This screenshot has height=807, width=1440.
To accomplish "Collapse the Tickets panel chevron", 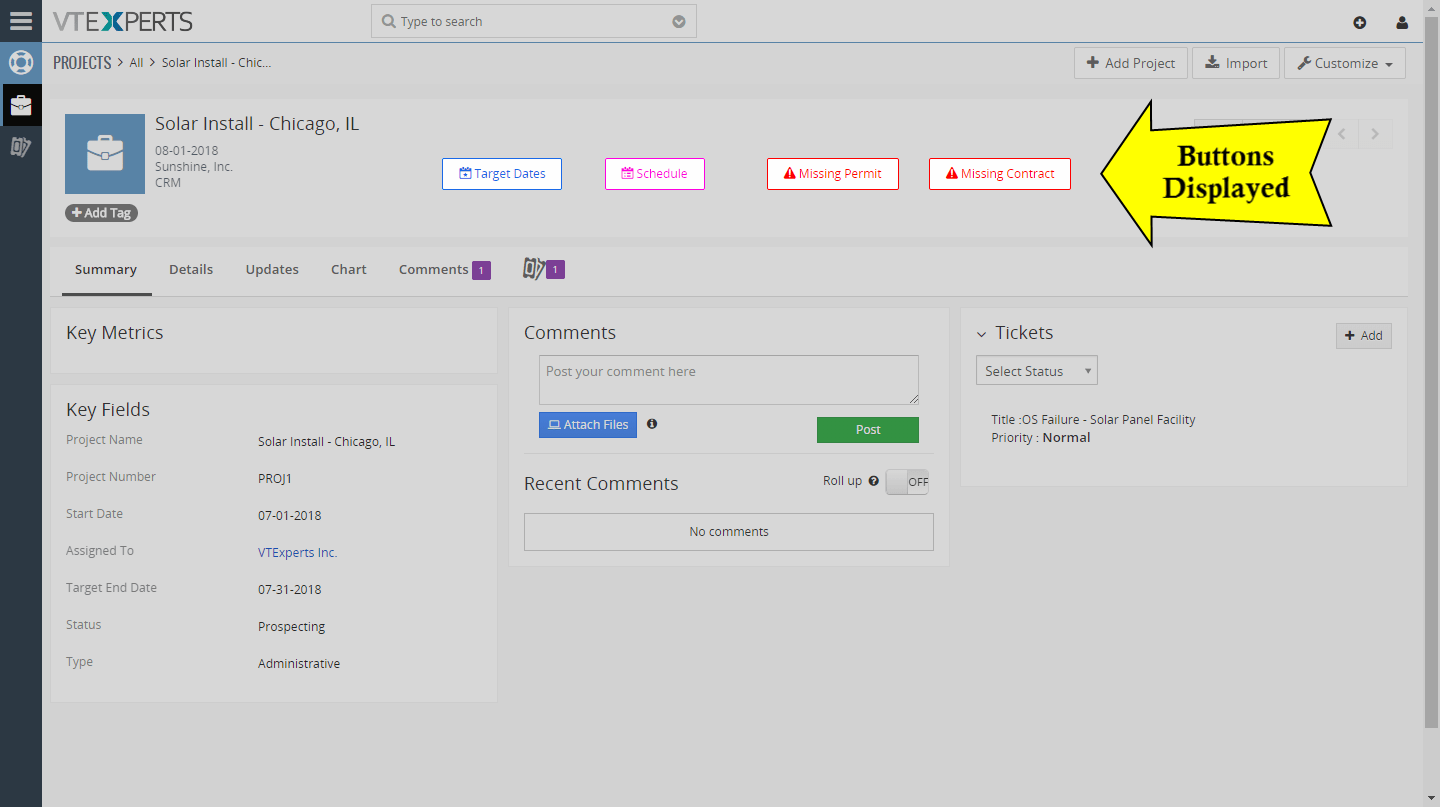I will click(x=981, y=333).
